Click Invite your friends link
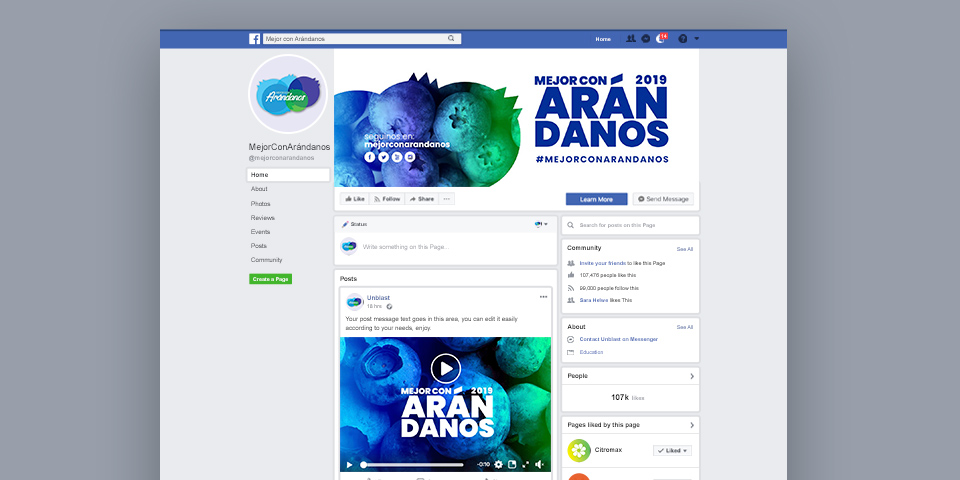 click(x=602, y=263)
